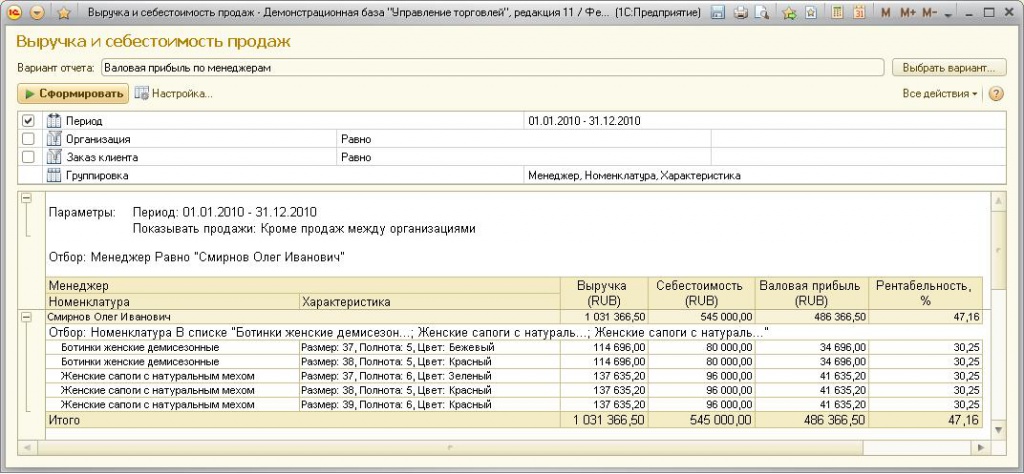Click the Организация filter icon
This screenshot has height=474, width=1024.
(x=54, y=139)
